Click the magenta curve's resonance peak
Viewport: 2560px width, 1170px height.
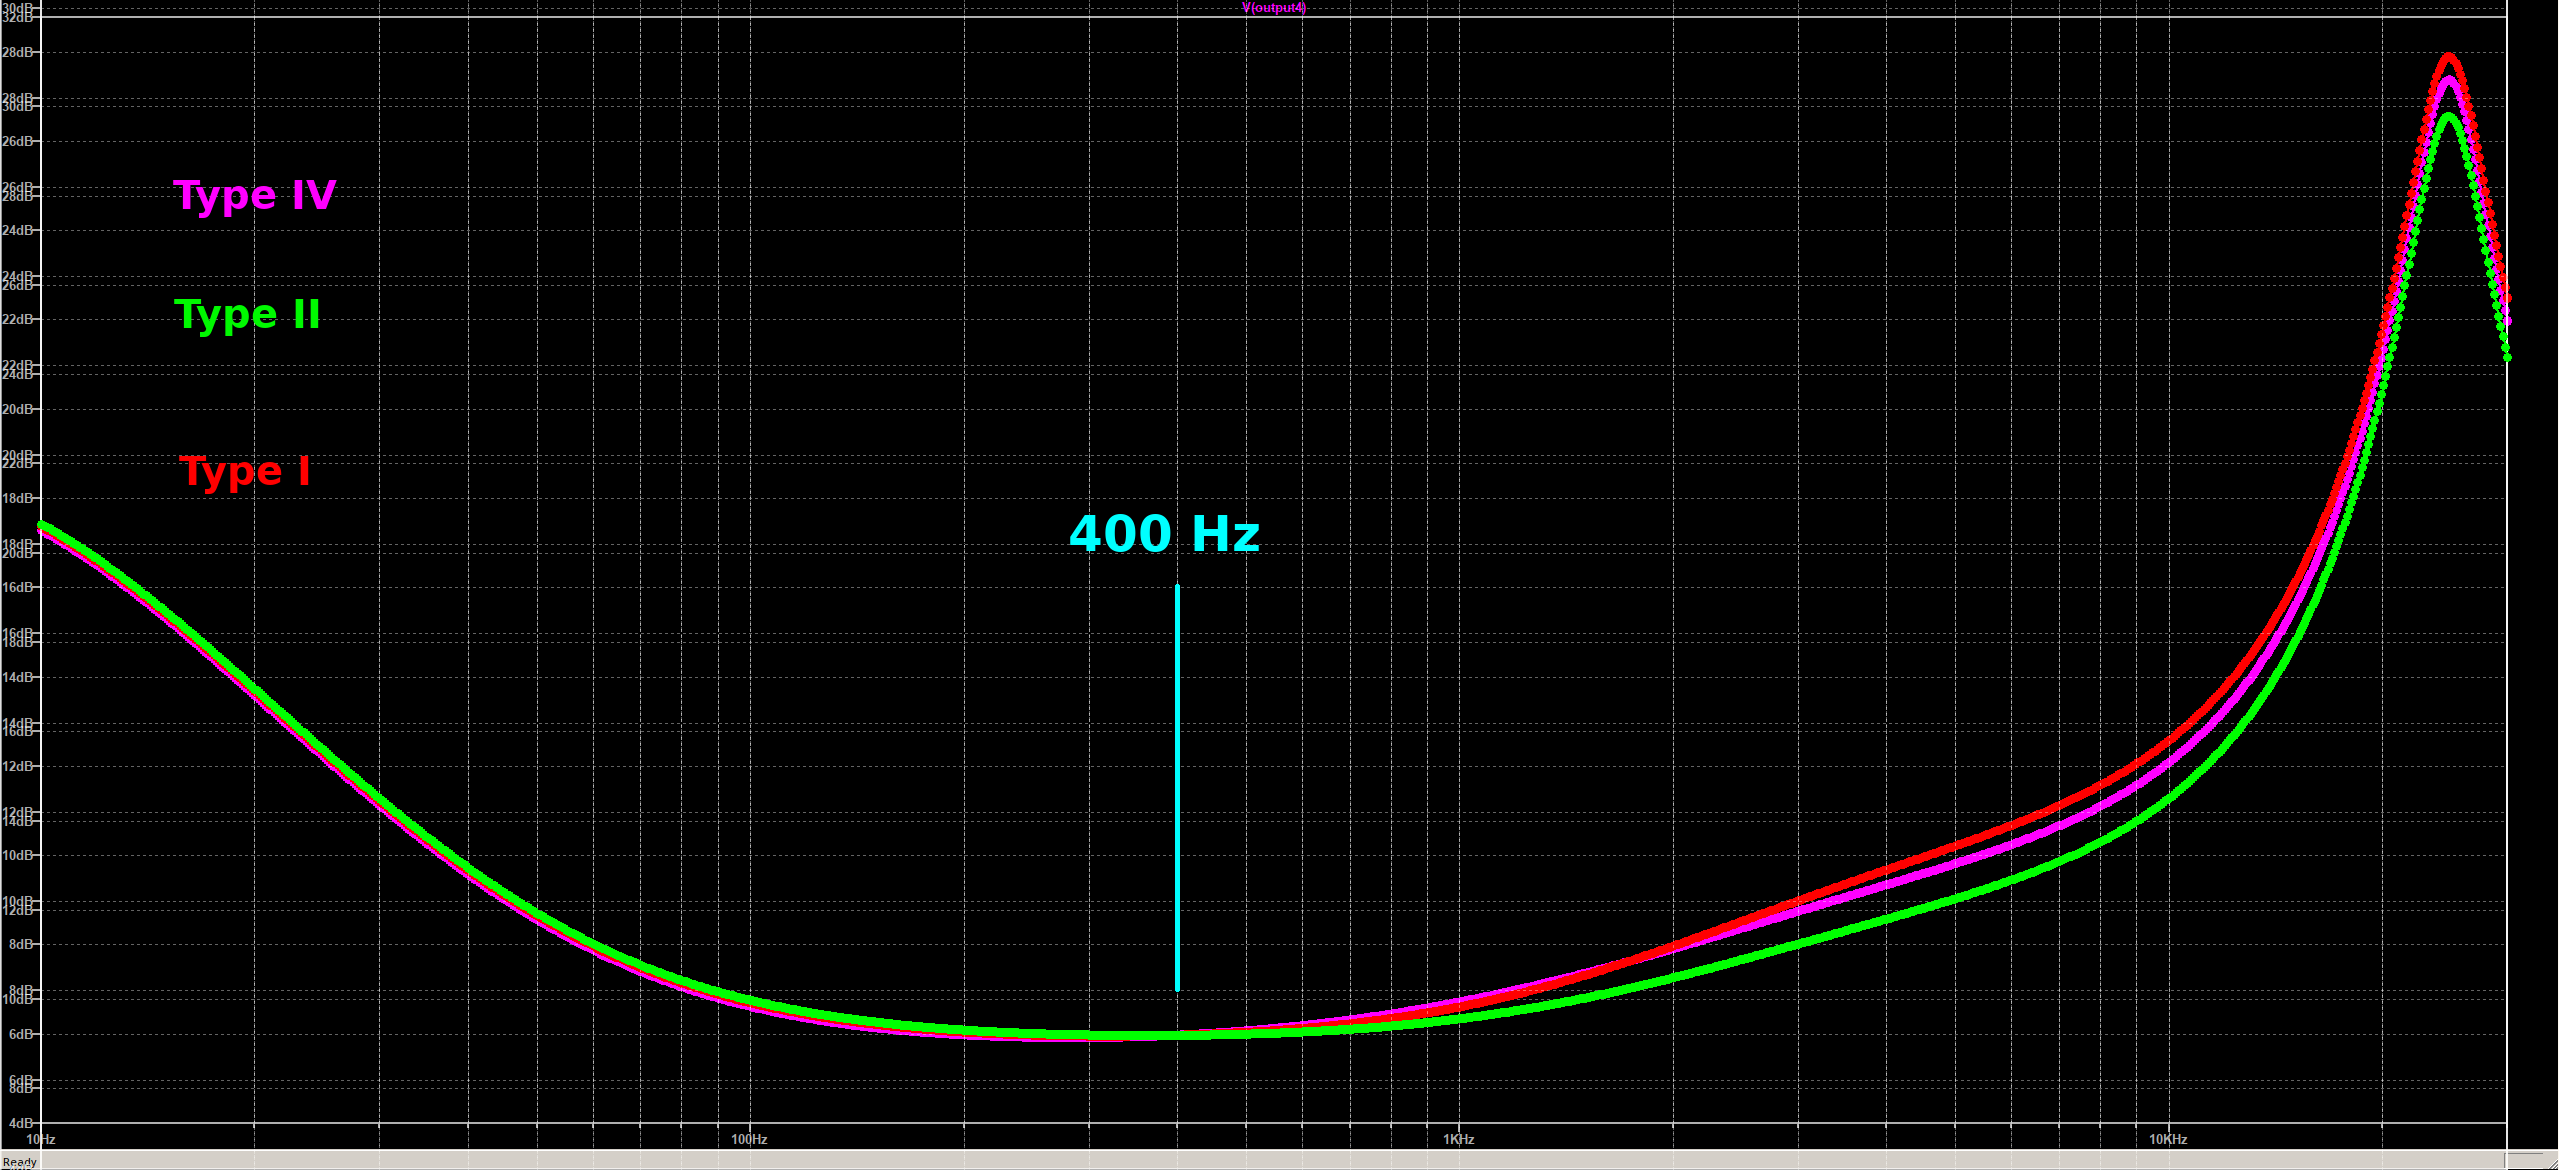point(2448,82)
